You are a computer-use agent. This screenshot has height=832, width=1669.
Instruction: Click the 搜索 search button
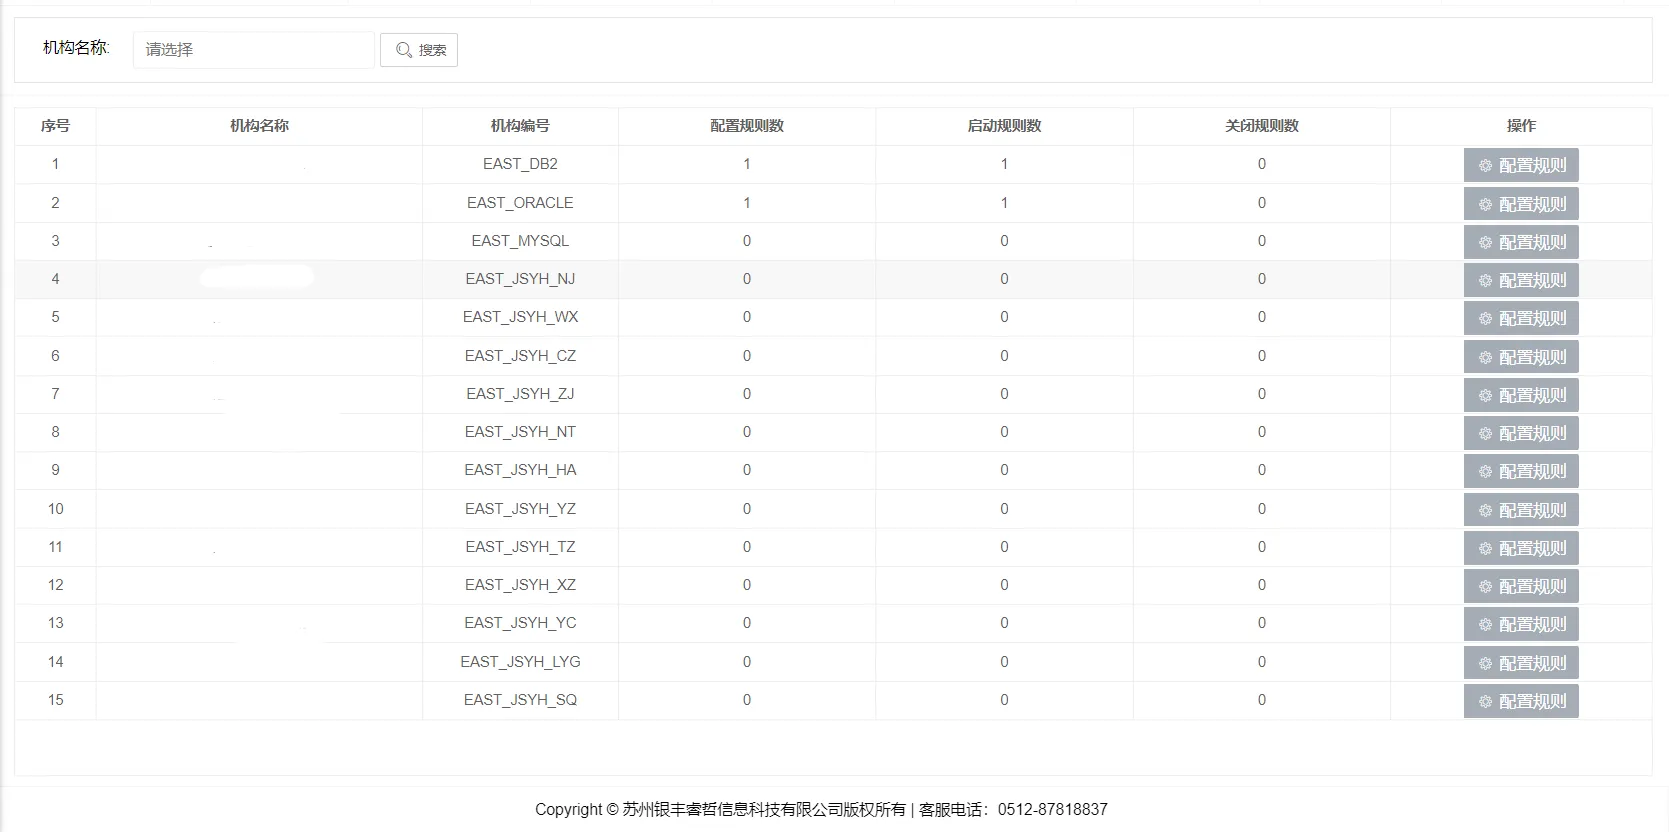[419, 50]
